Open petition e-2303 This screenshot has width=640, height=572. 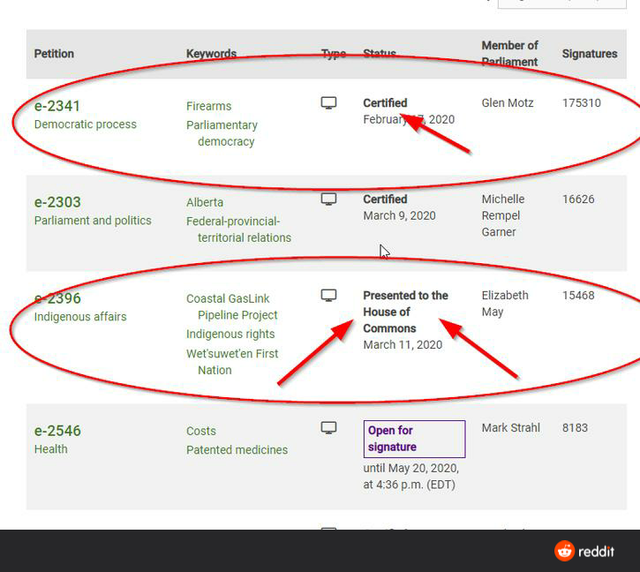[57, 202]
